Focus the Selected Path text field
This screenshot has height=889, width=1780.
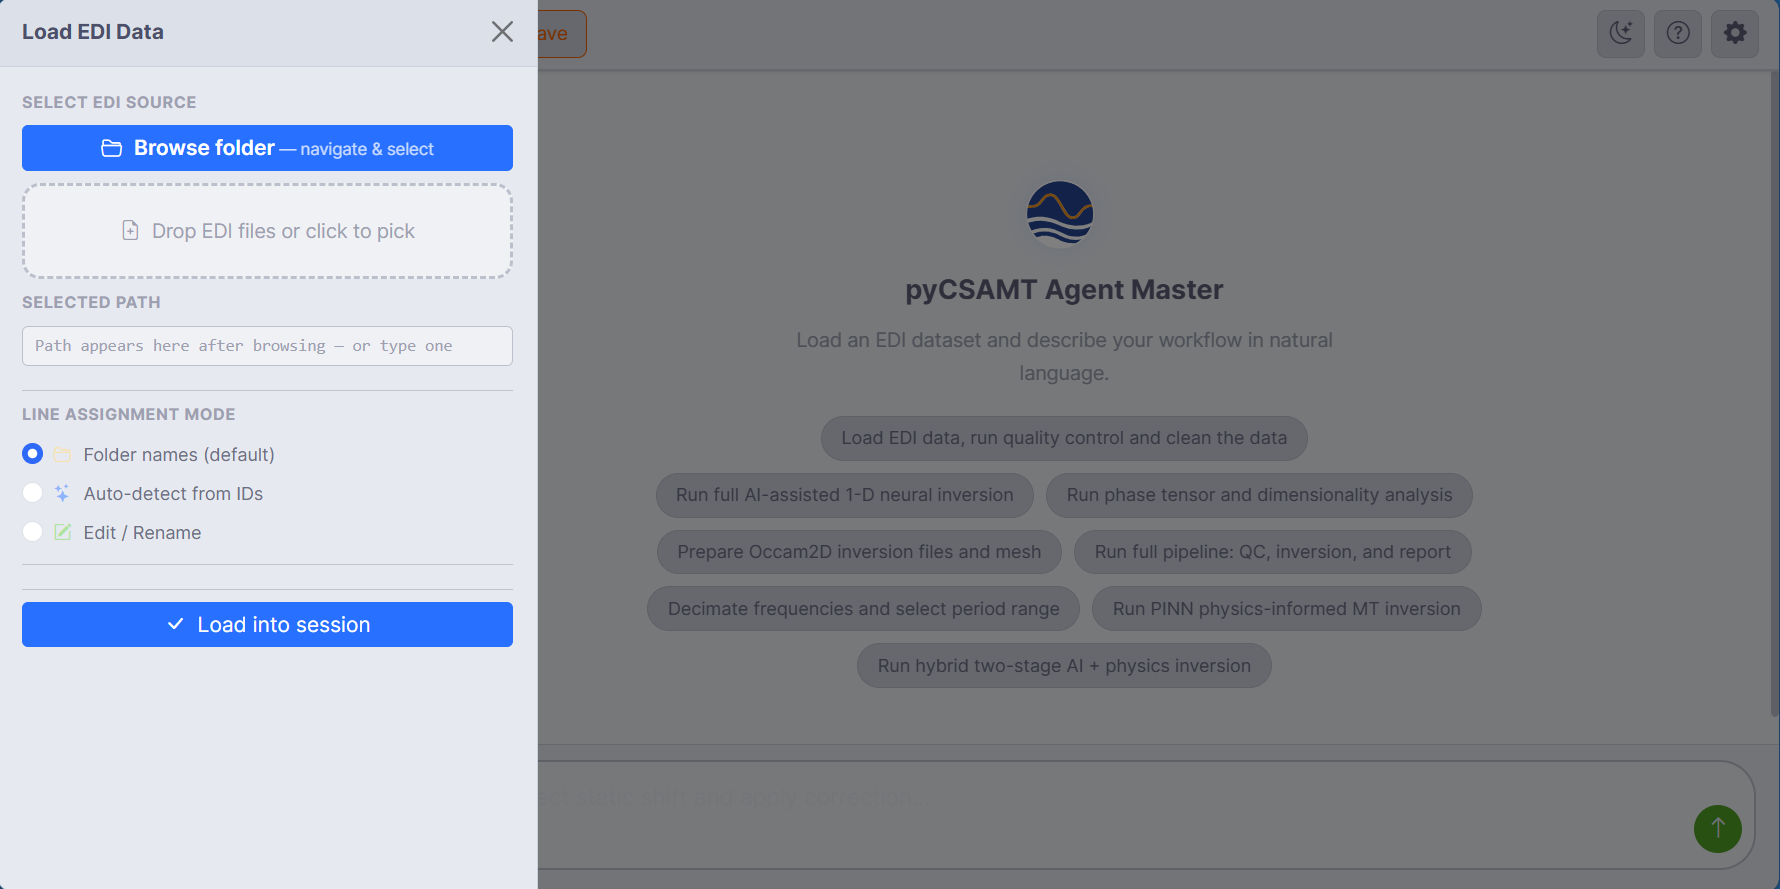(x=267, y=346)
